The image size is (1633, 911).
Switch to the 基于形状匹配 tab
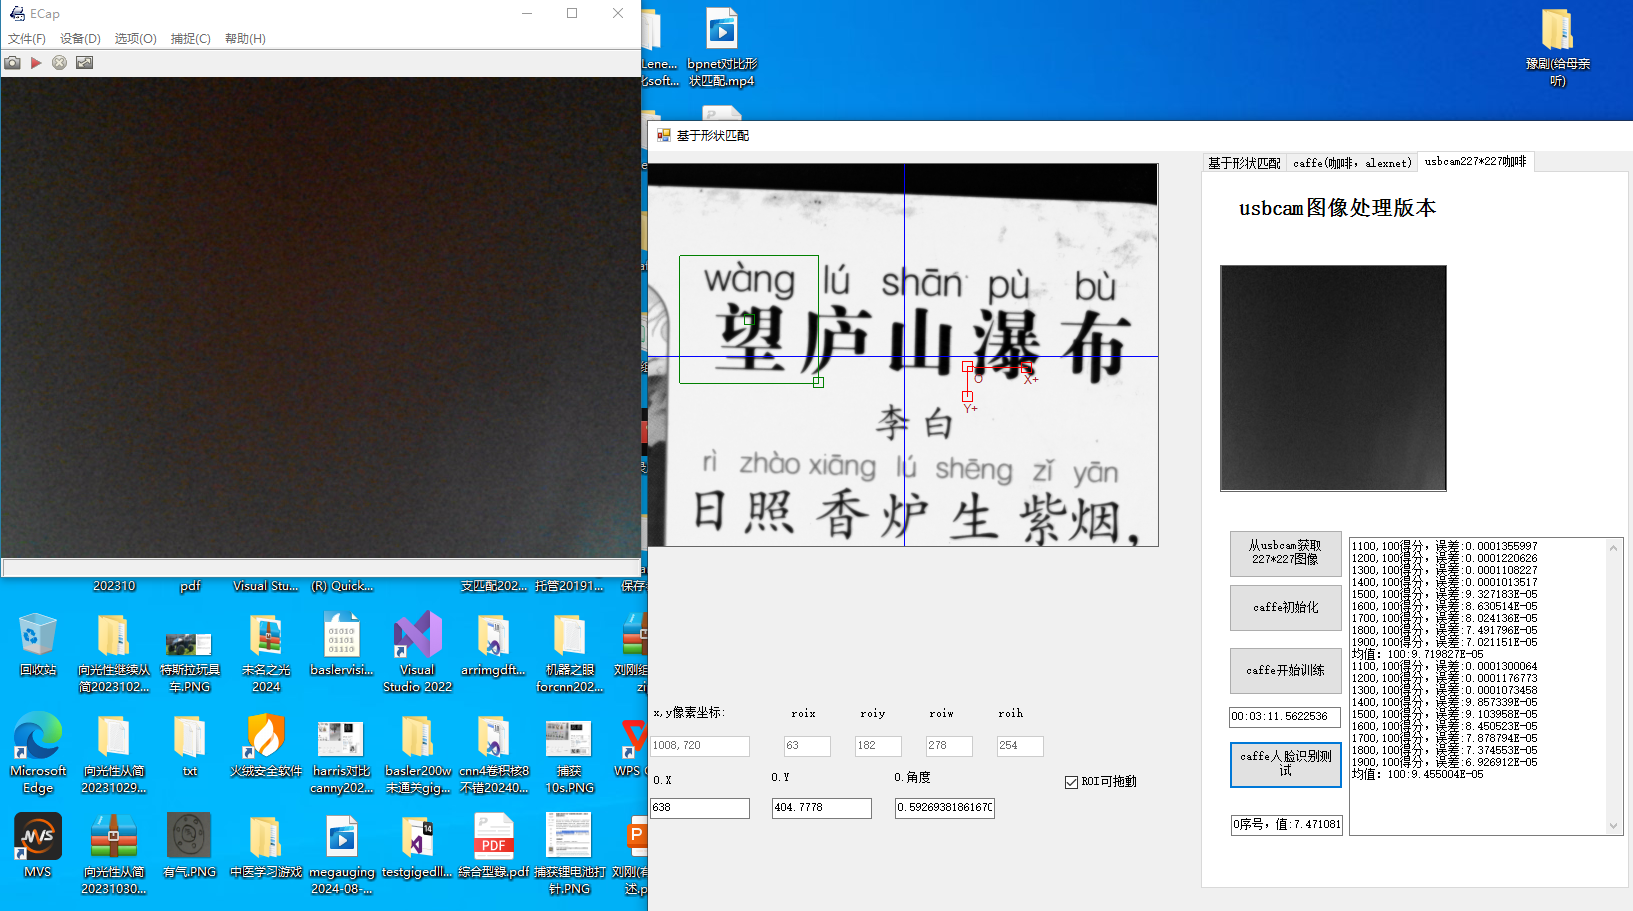click(x=1244, y=163)
